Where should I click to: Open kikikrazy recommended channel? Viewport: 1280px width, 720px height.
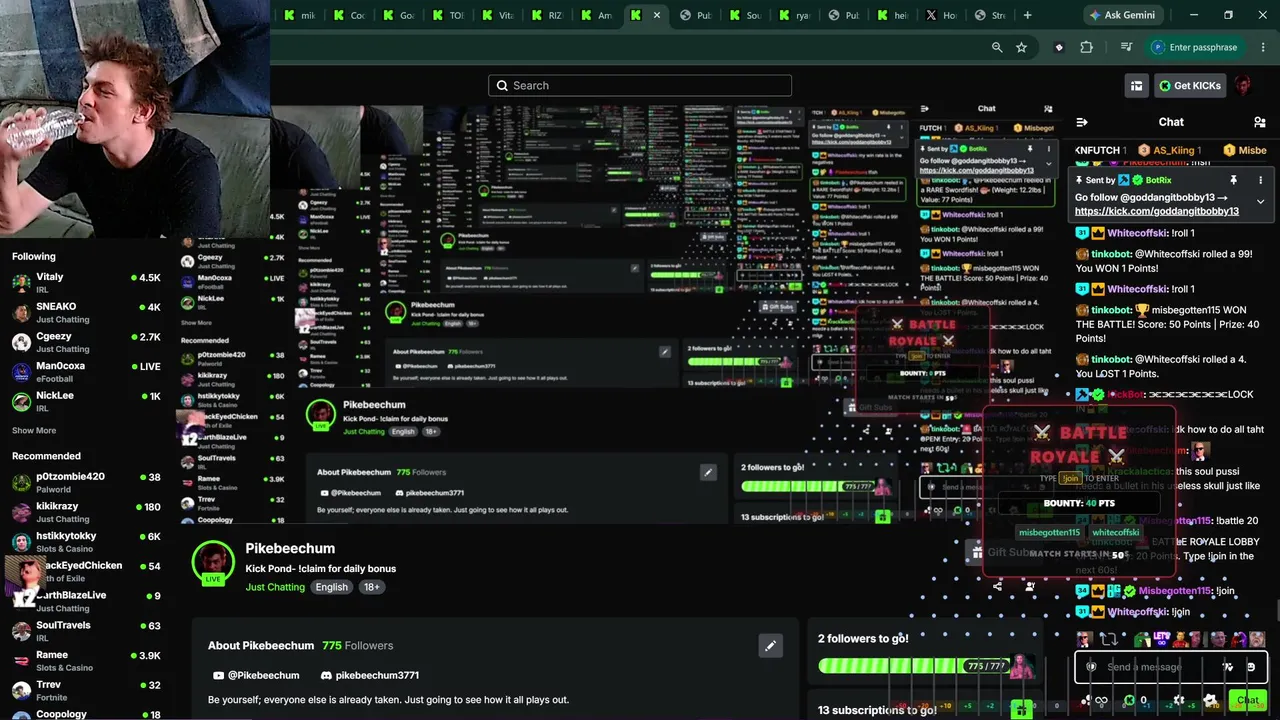(85, 512)
